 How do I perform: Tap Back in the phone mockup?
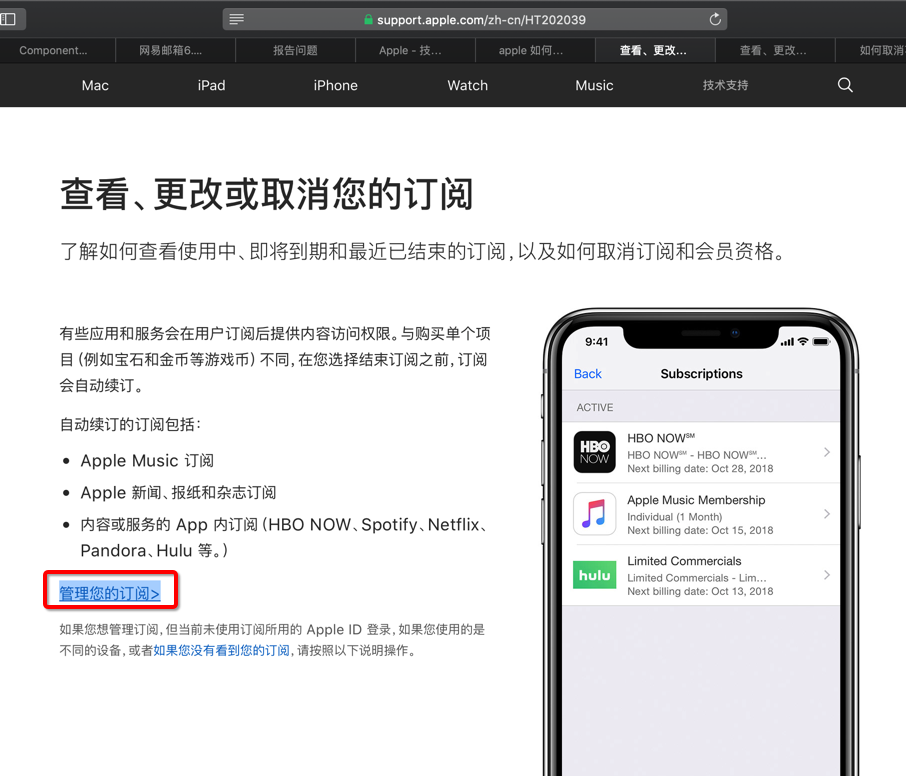pyautogui.click(x=588, y=374)
